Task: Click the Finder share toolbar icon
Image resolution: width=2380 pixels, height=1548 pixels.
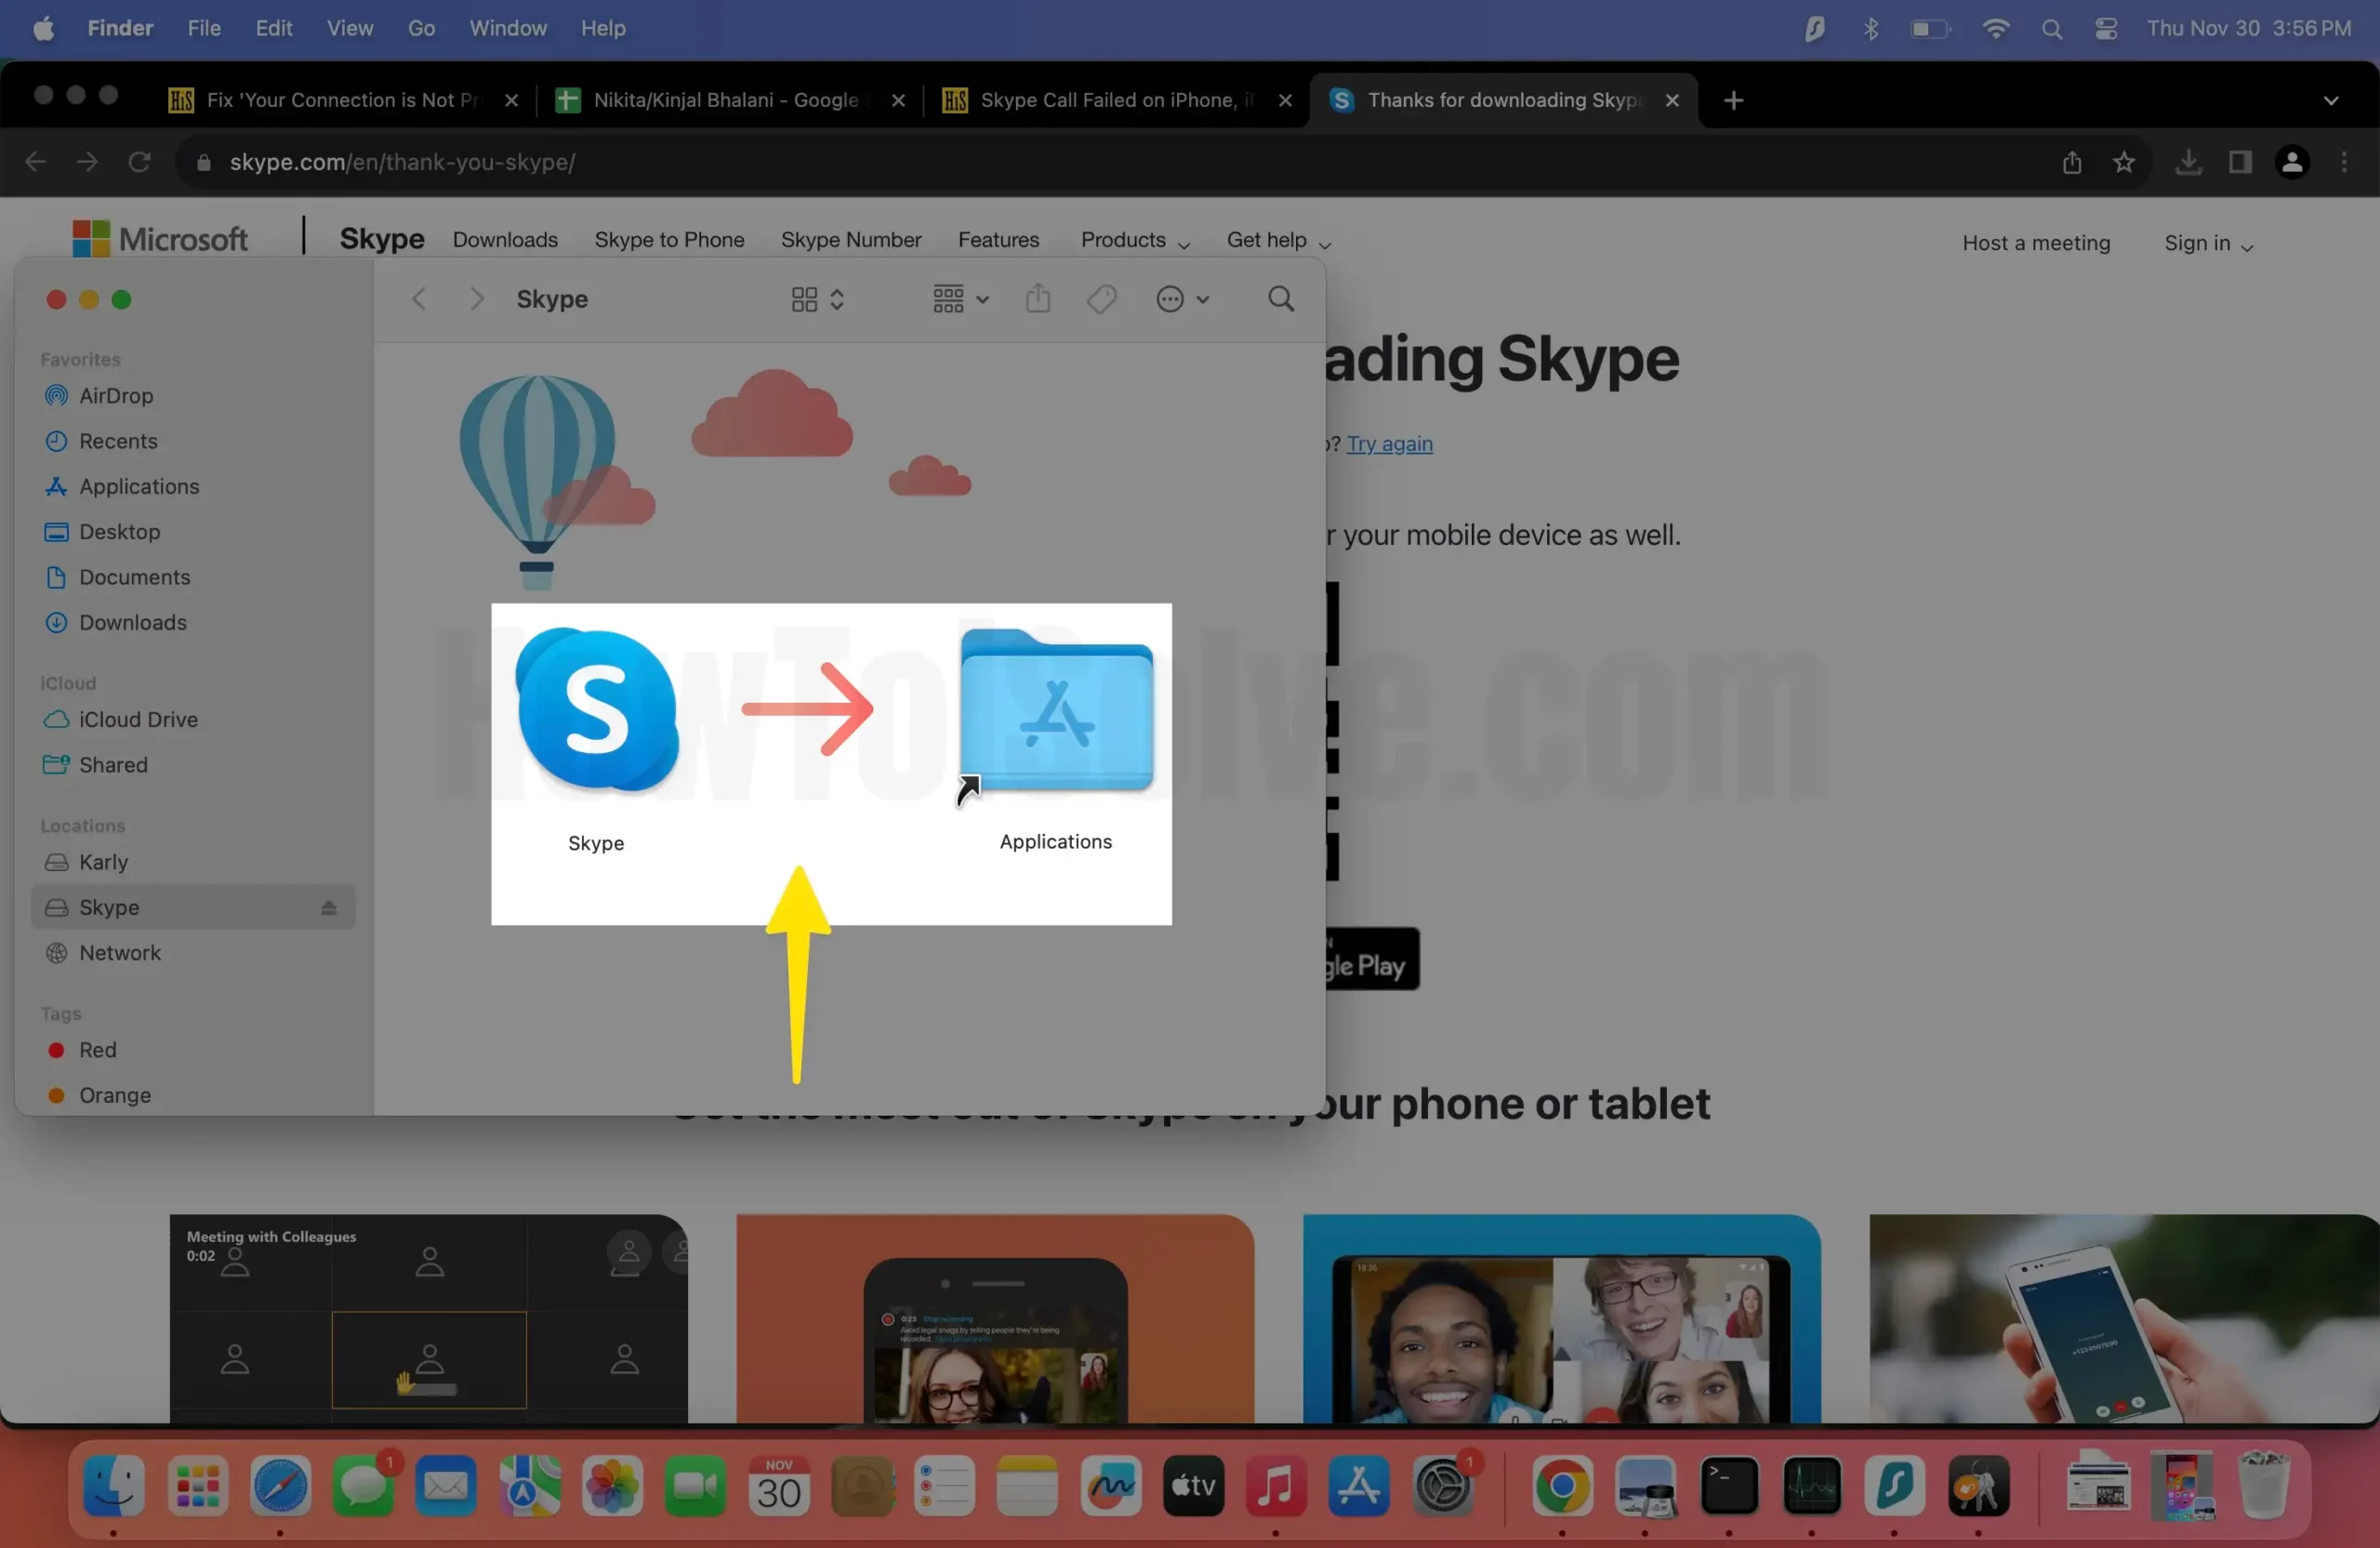Action: tap(1038, 299)
